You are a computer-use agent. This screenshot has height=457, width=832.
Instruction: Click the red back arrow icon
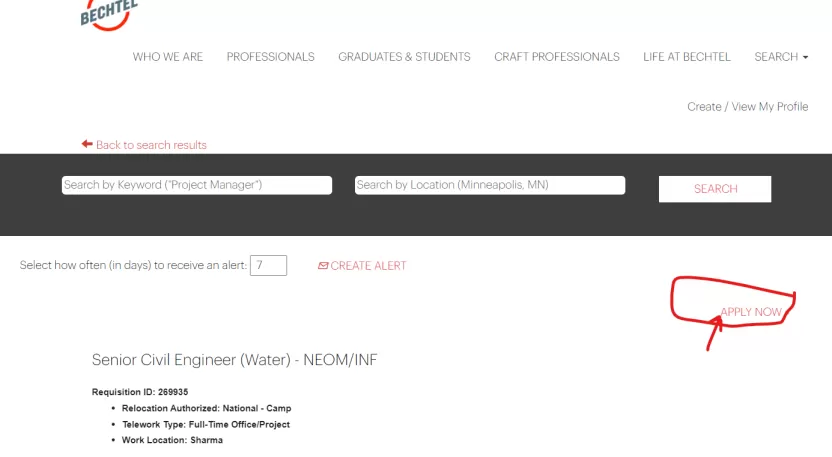tap(87, 144)
